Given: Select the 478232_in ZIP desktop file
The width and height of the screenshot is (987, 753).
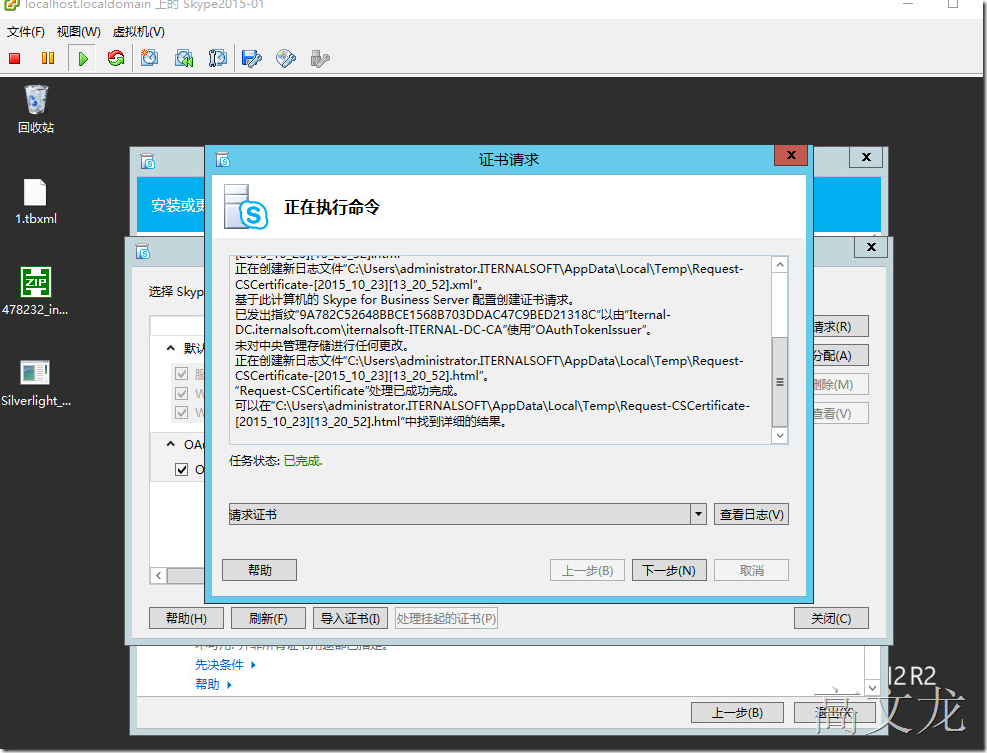Looking at the screenshot, I should [36, 291].
